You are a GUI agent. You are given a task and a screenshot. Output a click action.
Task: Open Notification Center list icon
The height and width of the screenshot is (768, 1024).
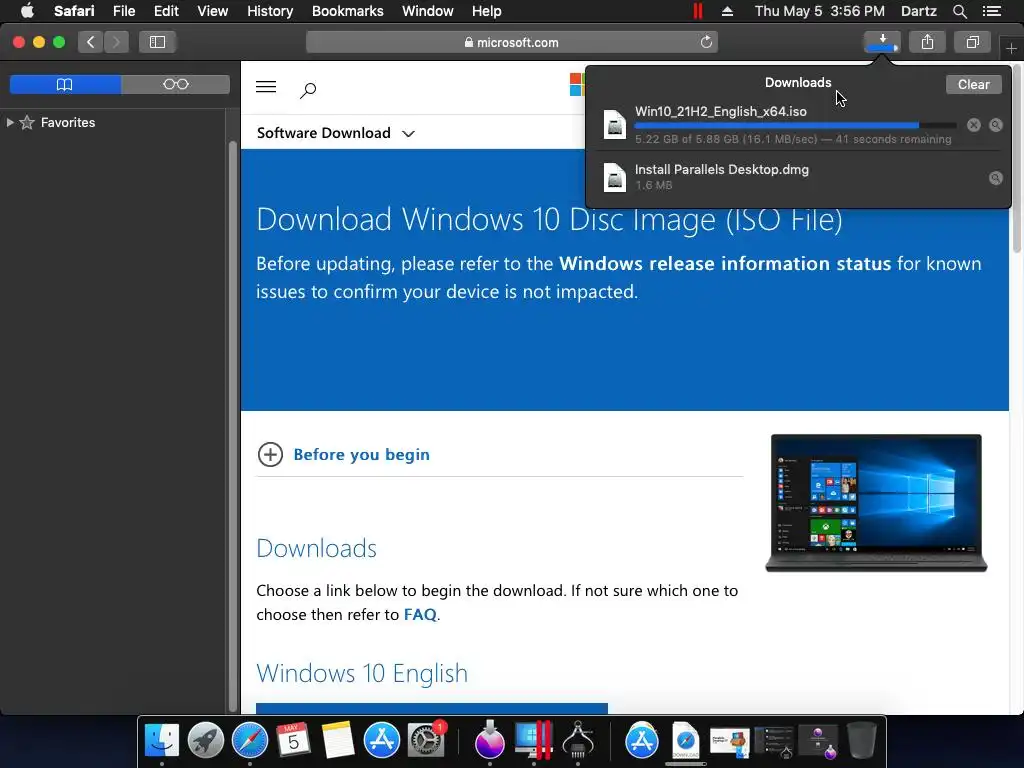(991, 11)
